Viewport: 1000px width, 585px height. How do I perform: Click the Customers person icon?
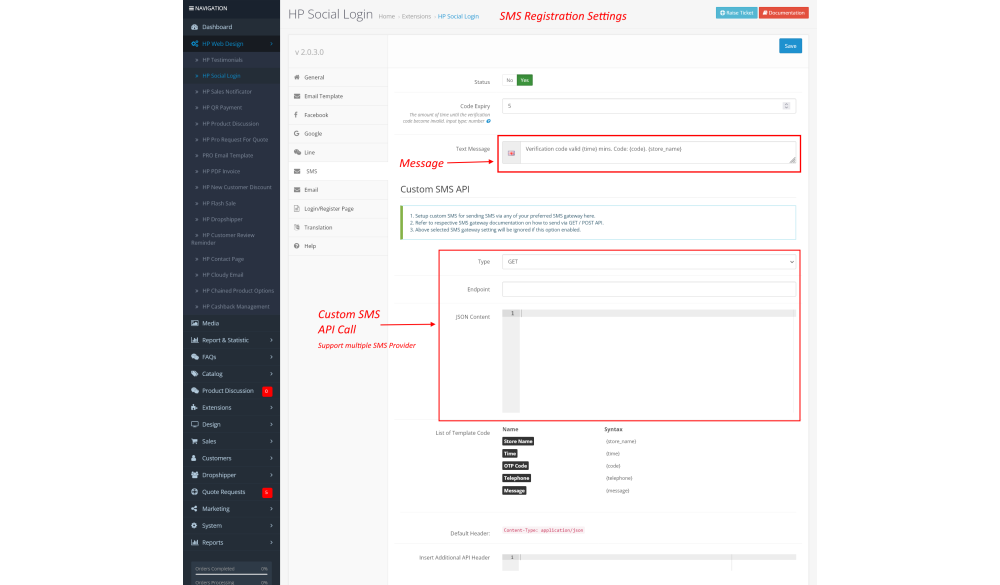click(x=194, y=459)
